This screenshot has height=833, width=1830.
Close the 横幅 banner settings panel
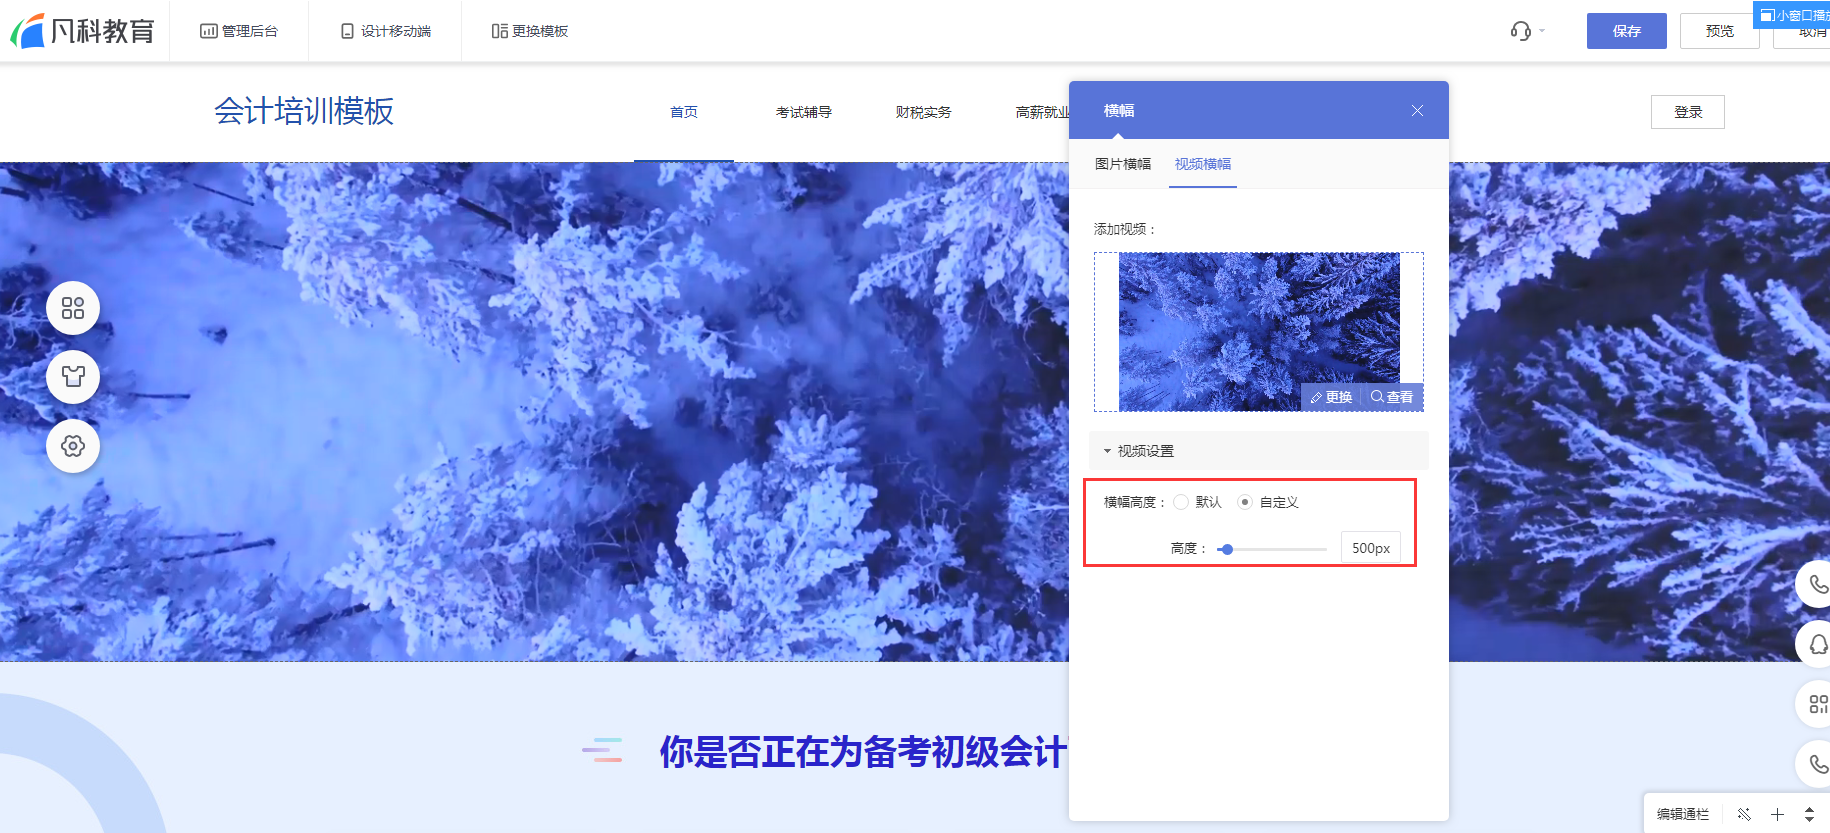1417,111
